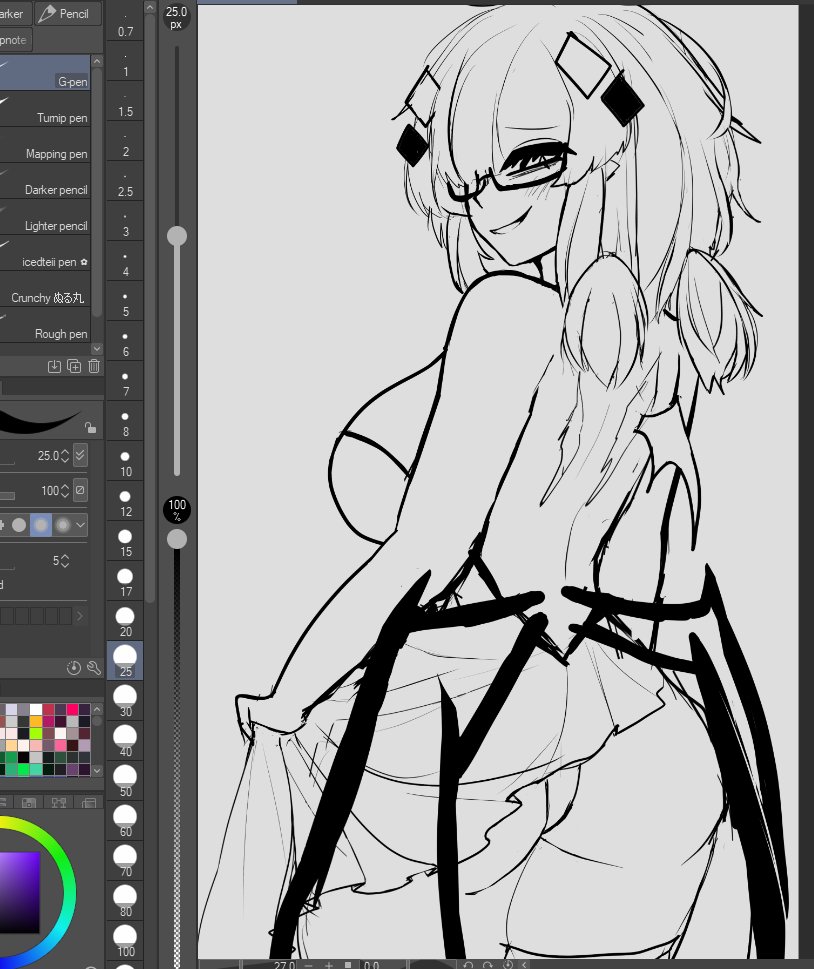Click the stabilization 5 stepper arrows
The width and height of the screenshot is (814, 969).
pyautogui.click(x=65, y=561)
